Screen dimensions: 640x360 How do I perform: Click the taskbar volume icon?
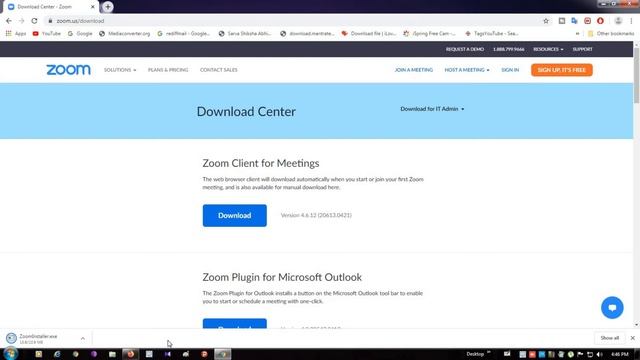pyautogui.click(x=599, y=354)
